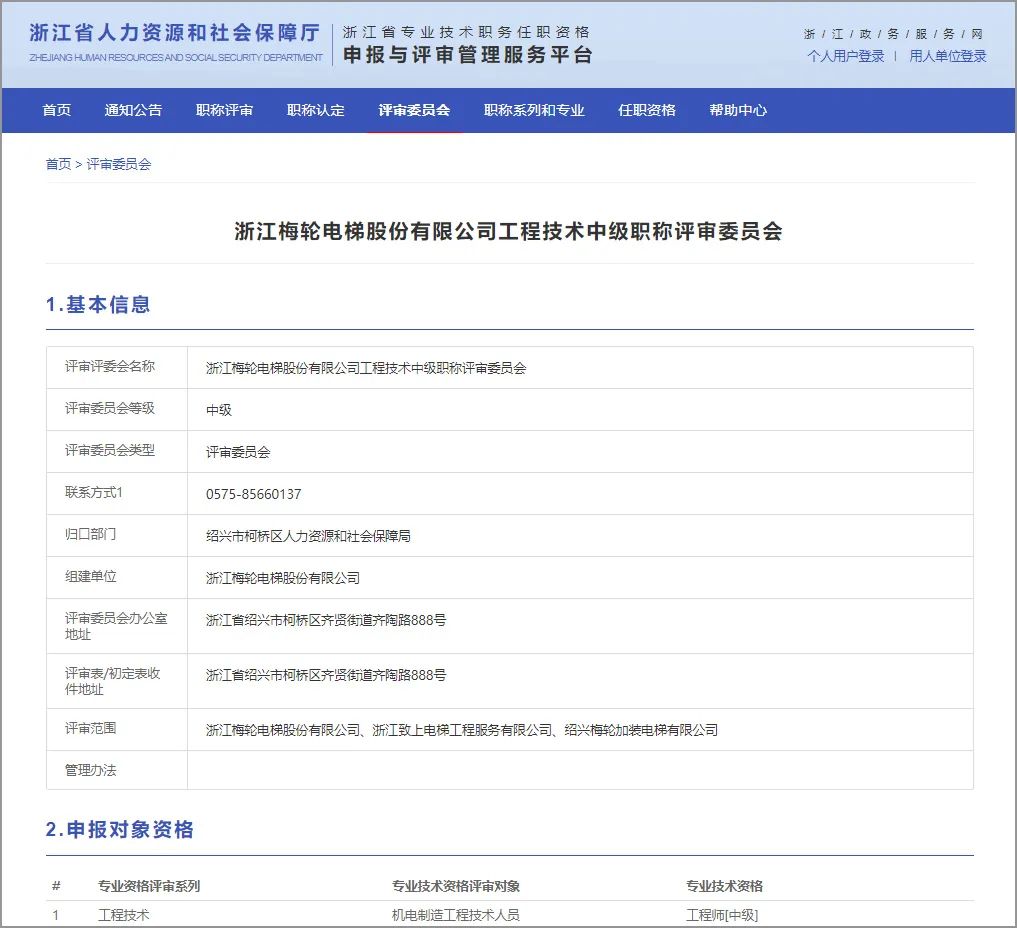The image size is (1017, 928).
Task: Select the 工程技术 cell in row 1
Action: click(x=123, y=915)
